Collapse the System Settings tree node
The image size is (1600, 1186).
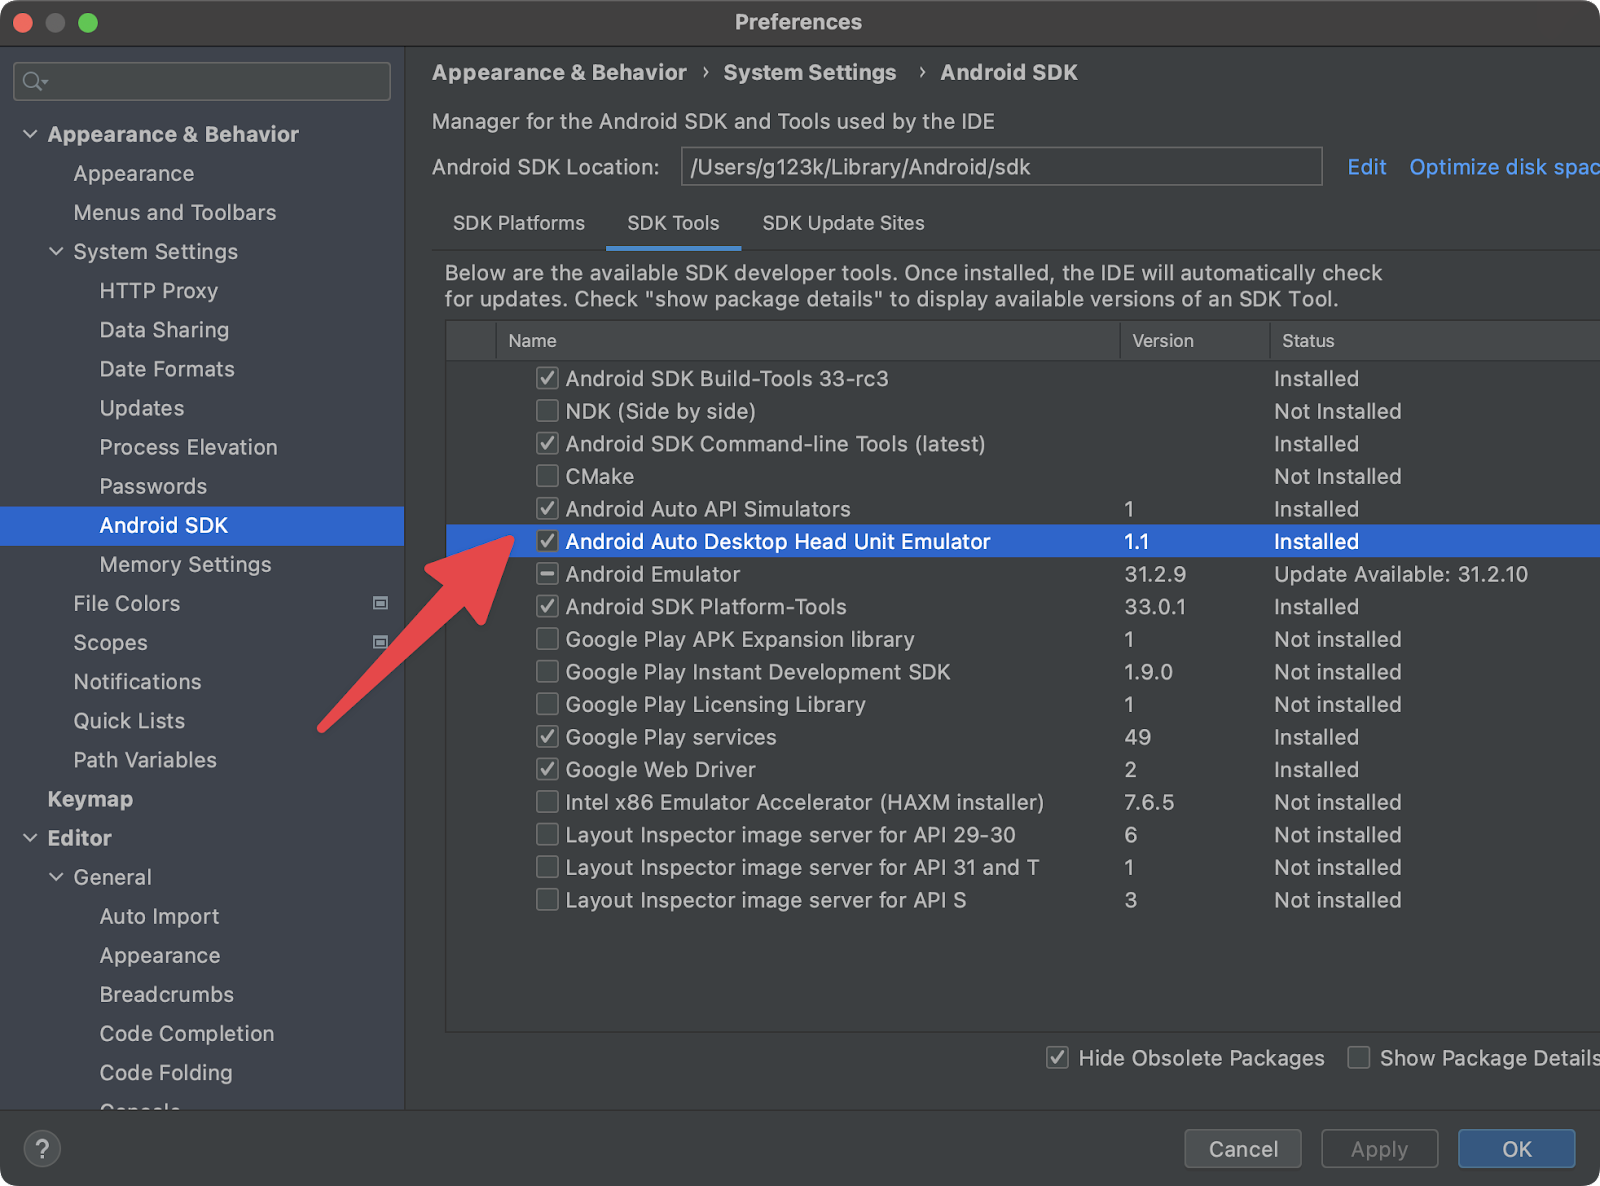tap(56, 251)
